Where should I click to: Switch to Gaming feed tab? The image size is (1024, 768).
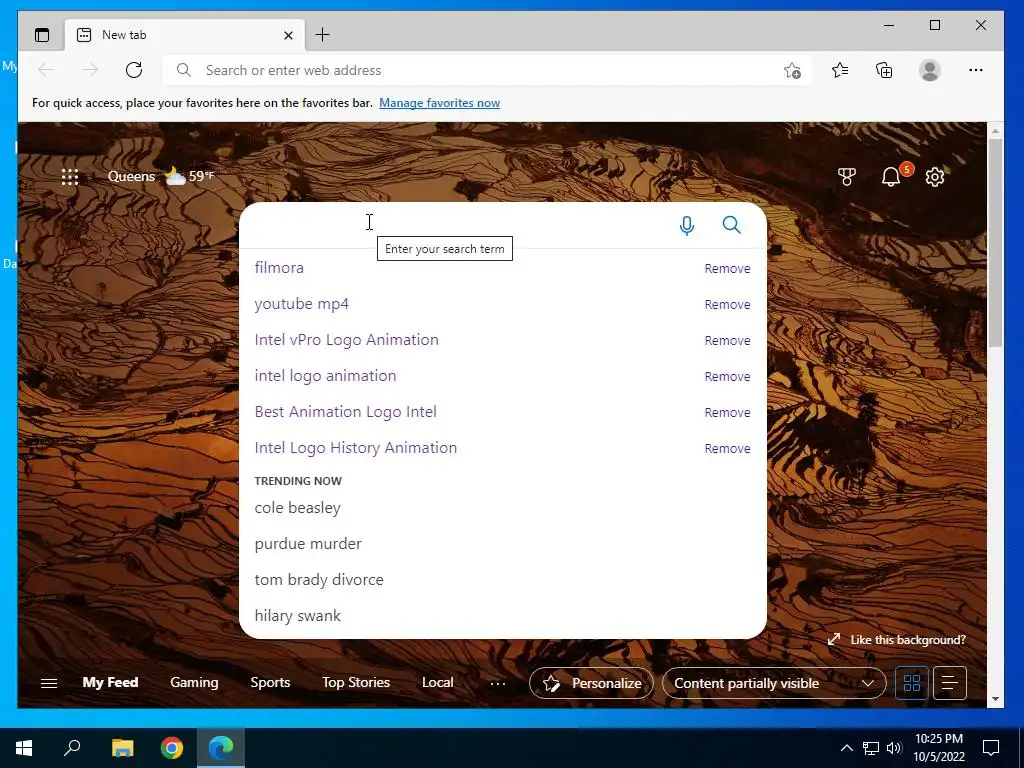[194, 682]
